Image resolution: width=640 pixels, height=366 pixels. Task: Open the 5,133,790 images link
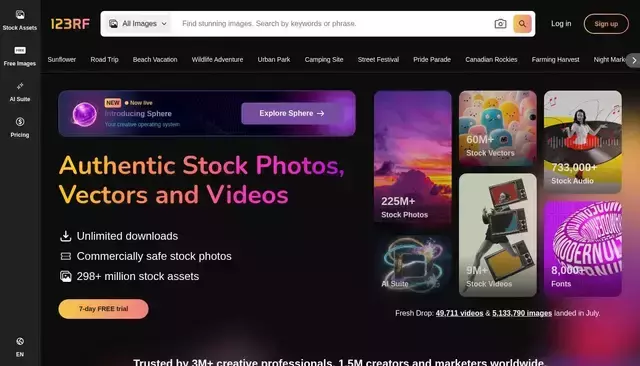pyautogui.click(x=522, y=313)
